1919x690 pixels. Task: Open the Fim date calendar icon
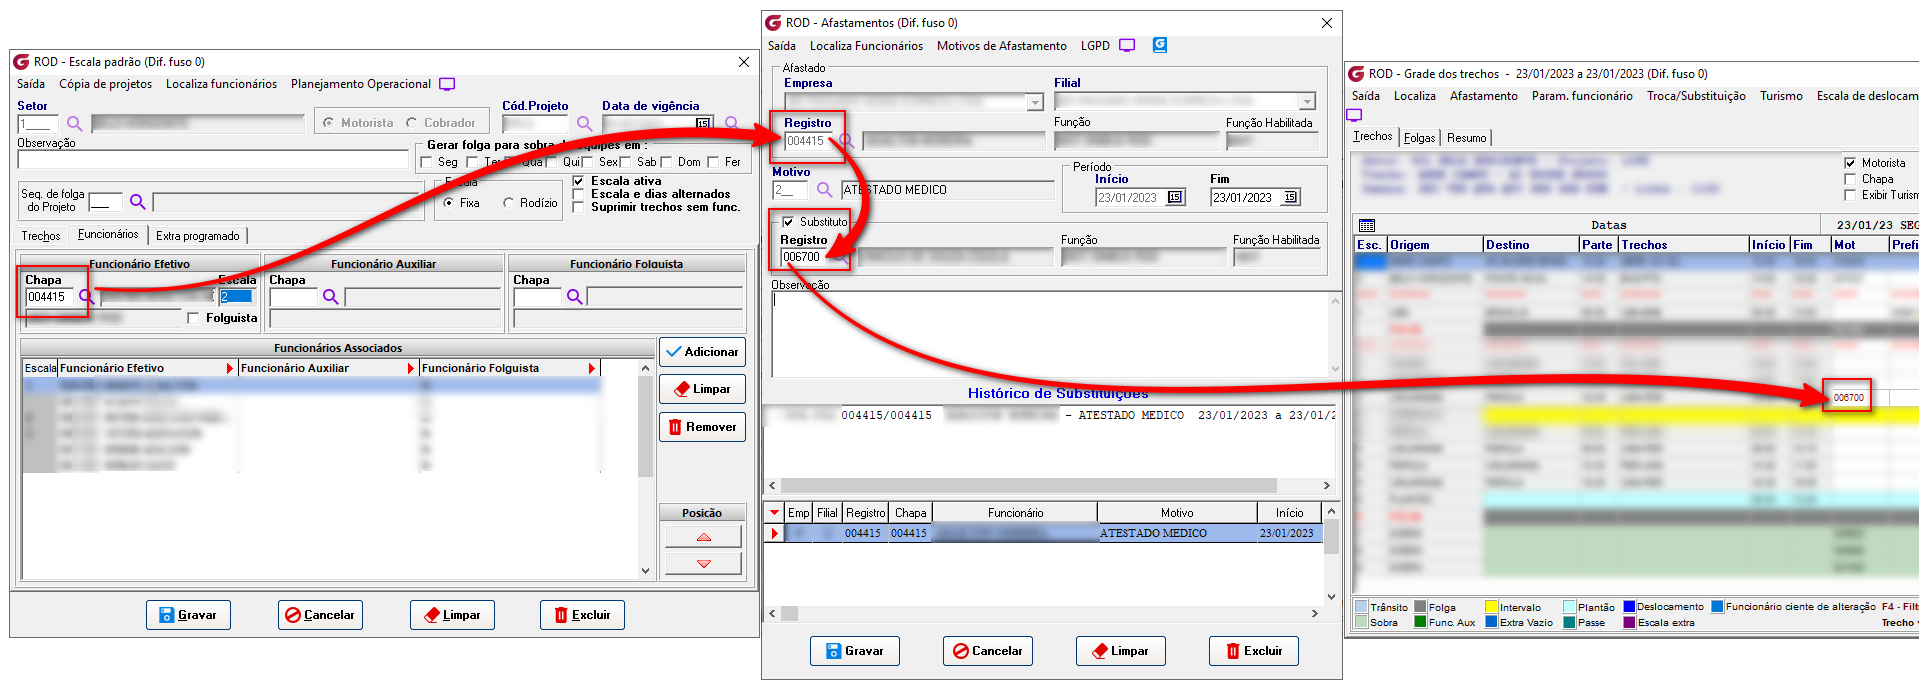point(1290,198)
